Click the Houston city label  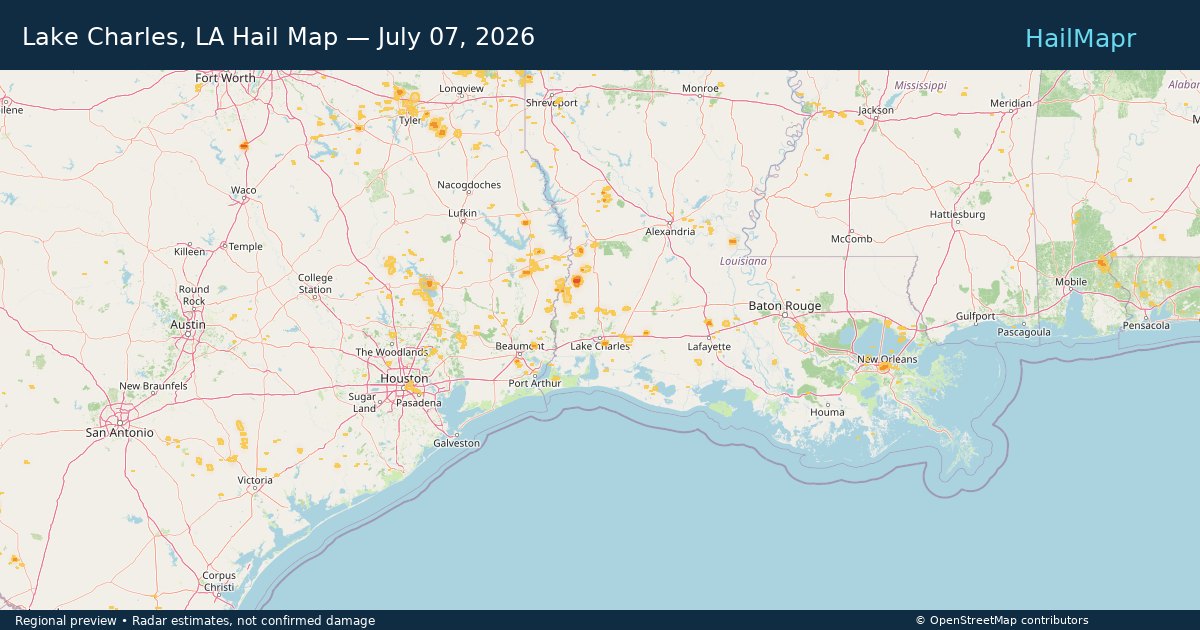click(404, 379)
